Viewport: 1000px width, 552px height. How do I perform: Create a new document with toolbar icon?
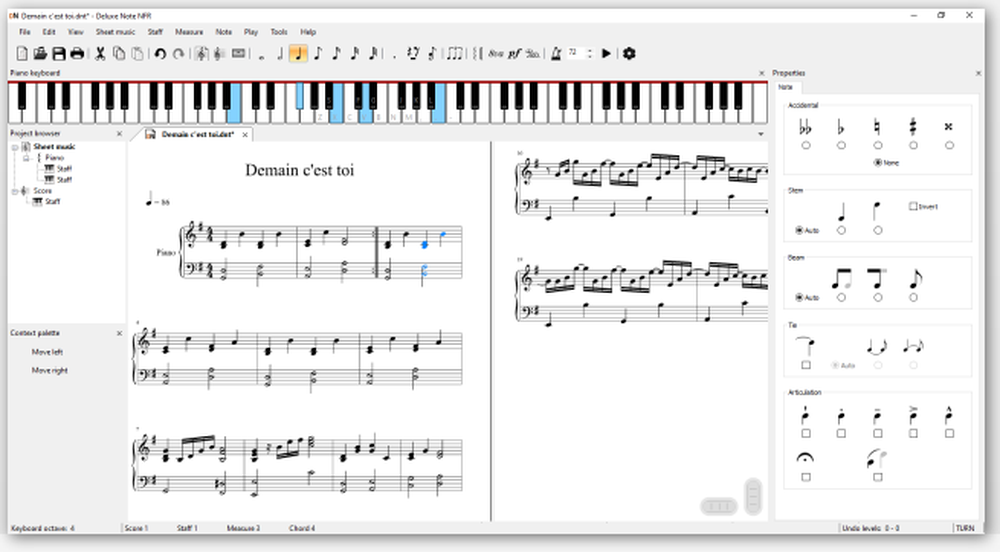[22, 54]
